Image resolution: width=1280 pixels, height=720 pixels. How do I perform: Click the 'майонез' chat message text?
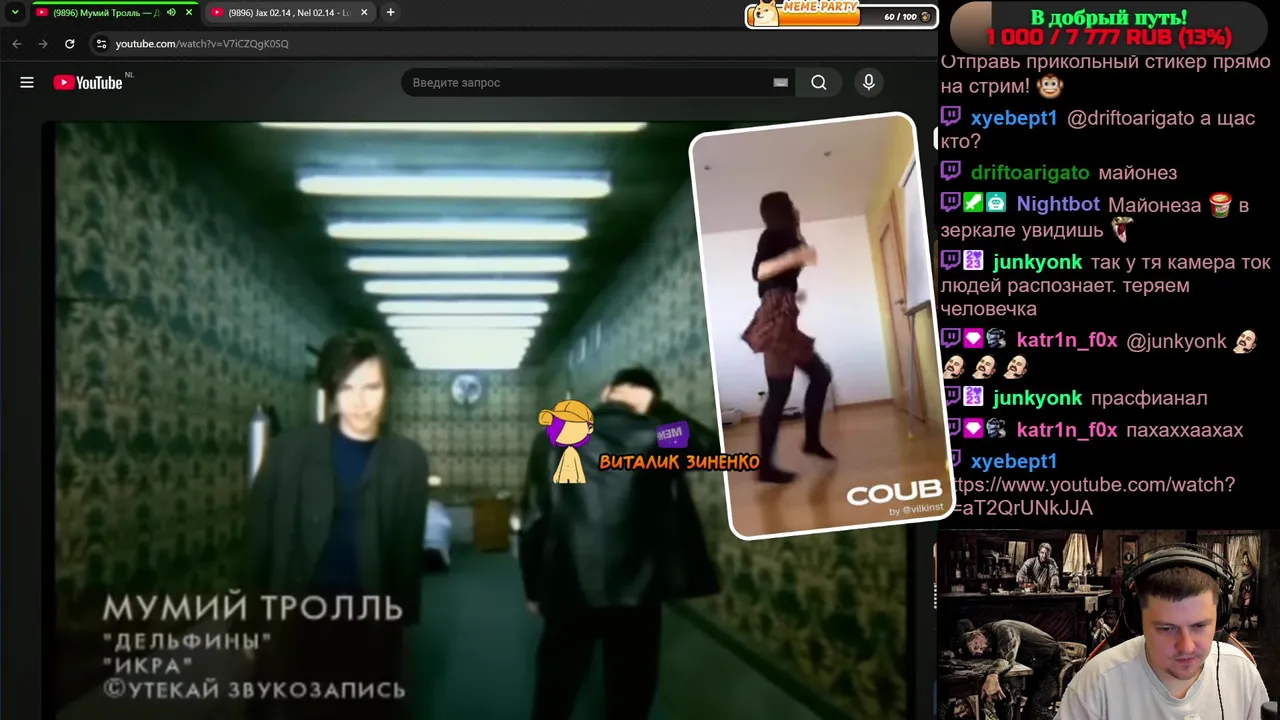pyautogui.click(x=1137, y=173)
